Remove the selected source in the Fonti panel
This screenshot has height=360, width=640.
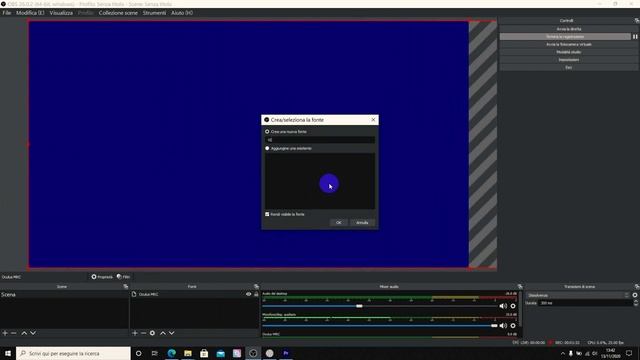[144, 333]
